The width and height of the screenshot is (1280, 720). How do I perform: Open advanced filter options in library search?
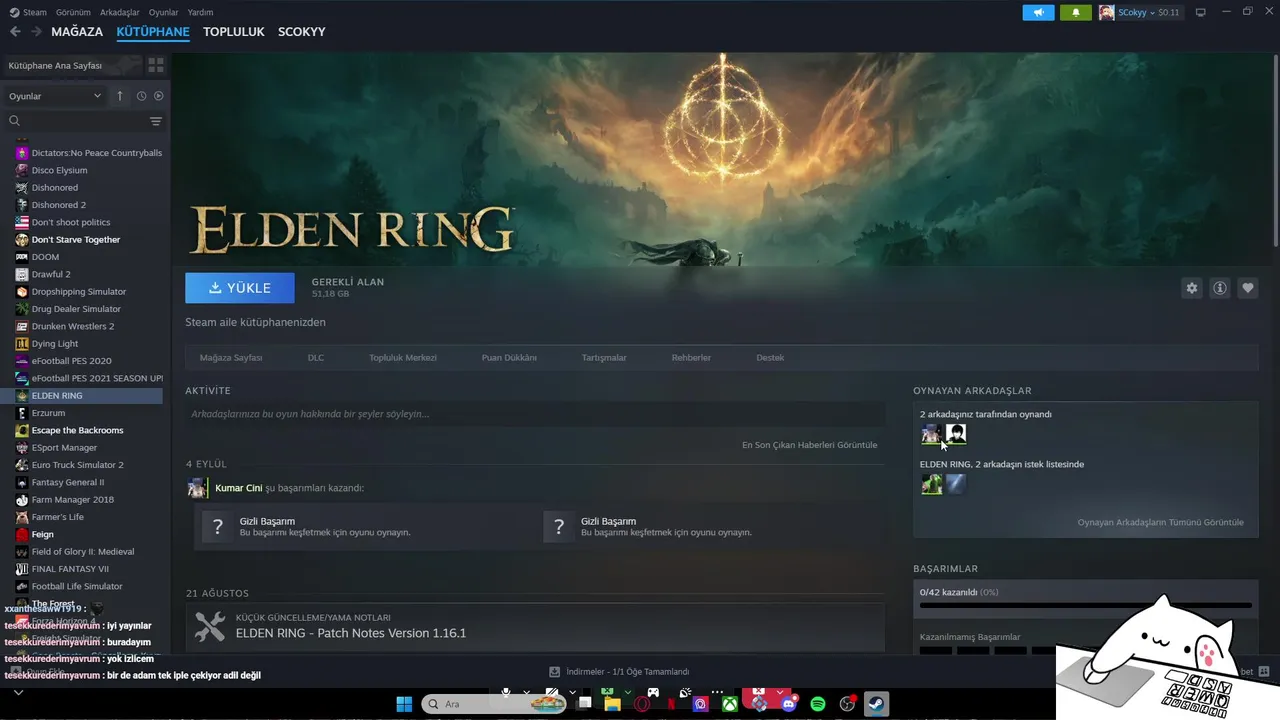(156, 121)
